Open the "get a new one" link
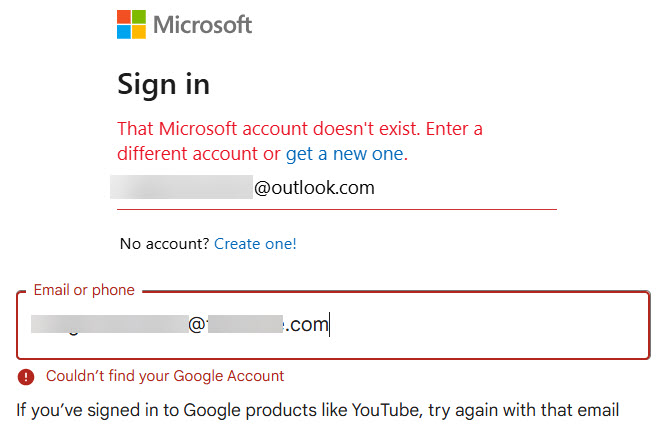The image size is (658, 439). point(345,154)
